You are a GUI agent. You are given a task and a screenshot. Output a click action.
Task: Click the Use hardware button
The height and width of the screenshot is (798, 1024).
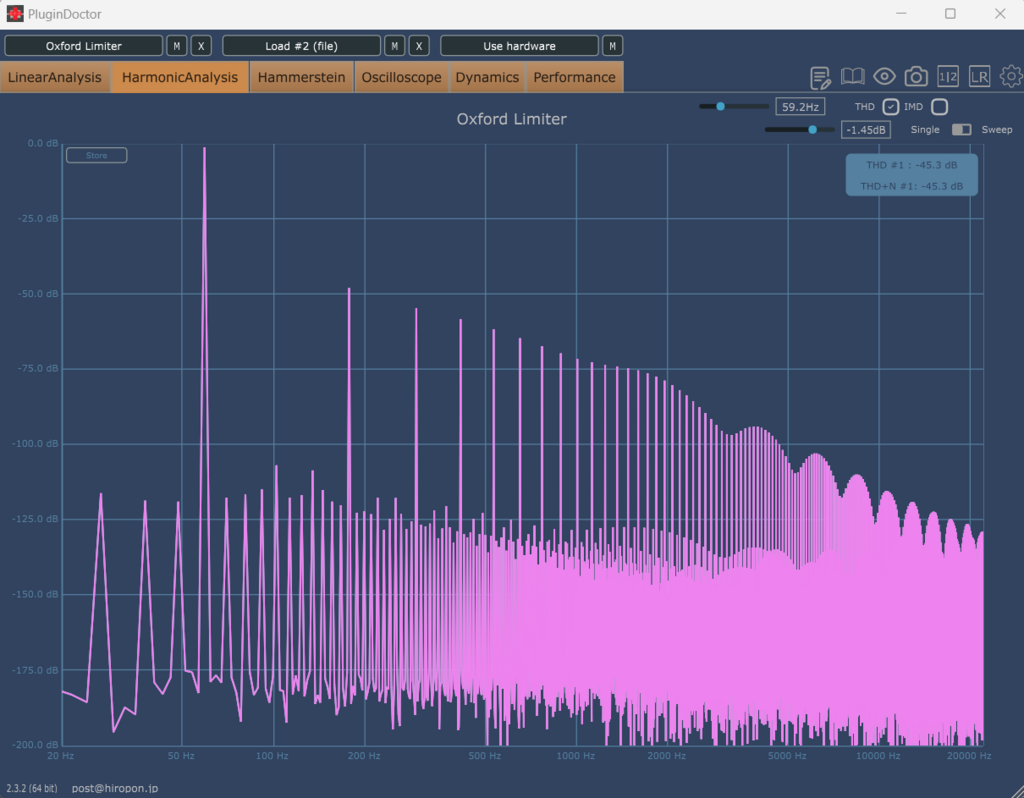[520, 46]
